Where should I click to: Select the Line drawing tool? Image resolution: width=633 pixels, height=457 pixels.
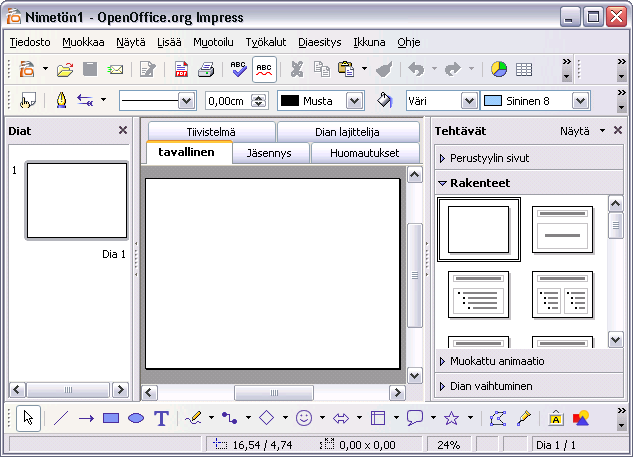61,418
